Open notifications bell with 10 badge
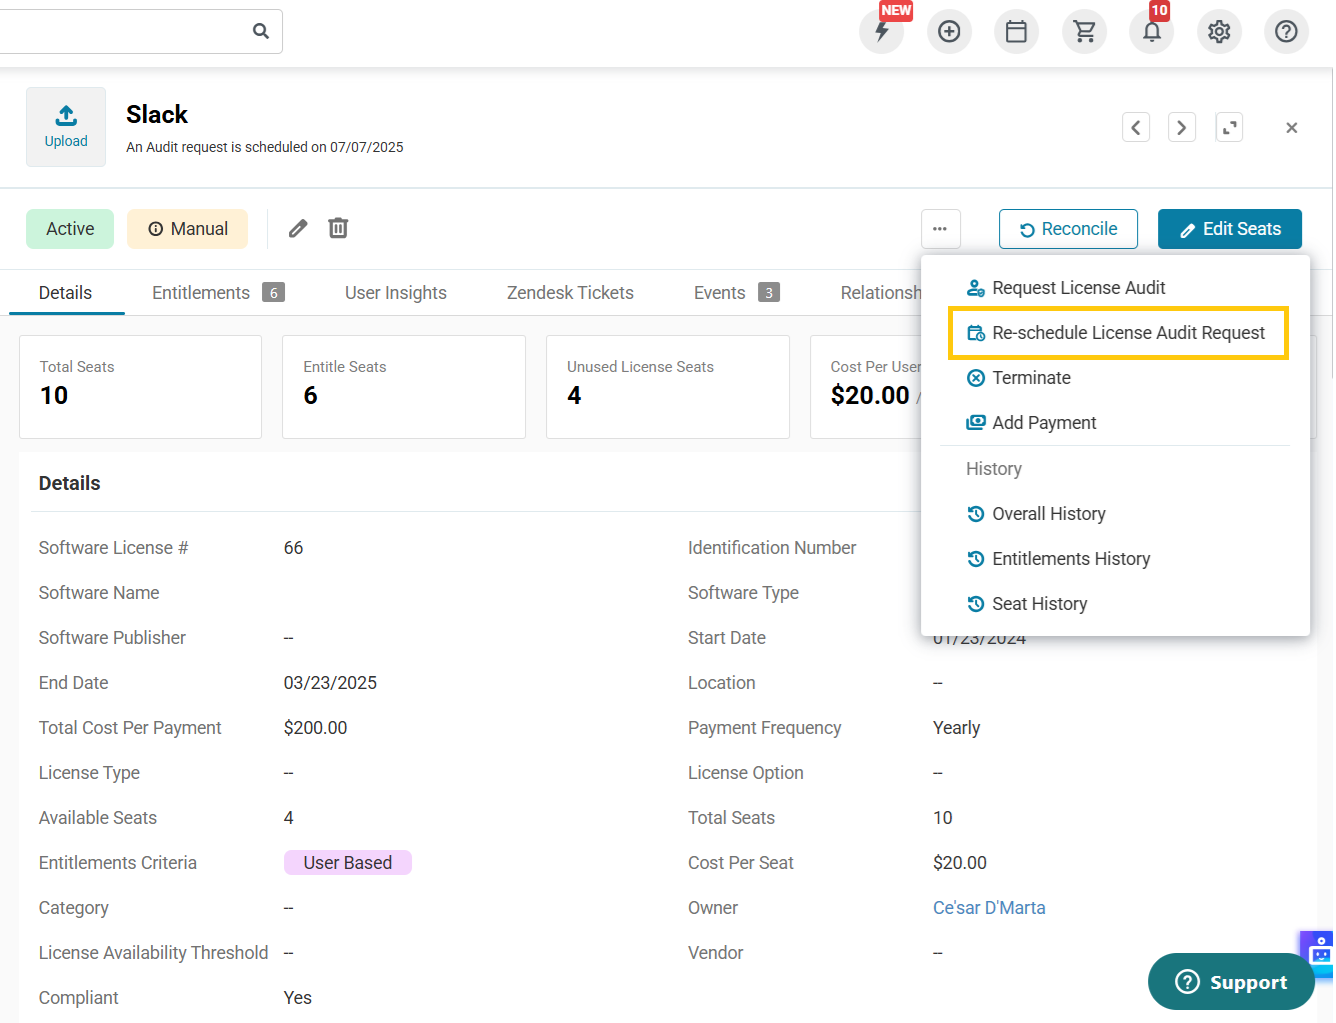 pyautogui.click(x=1152, y=31)
